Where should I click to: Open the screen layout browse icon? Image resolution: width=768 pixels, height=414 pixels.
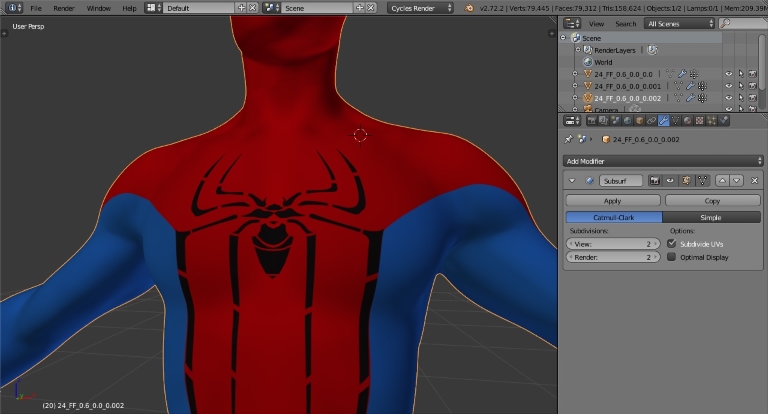(x=154, y=8)
